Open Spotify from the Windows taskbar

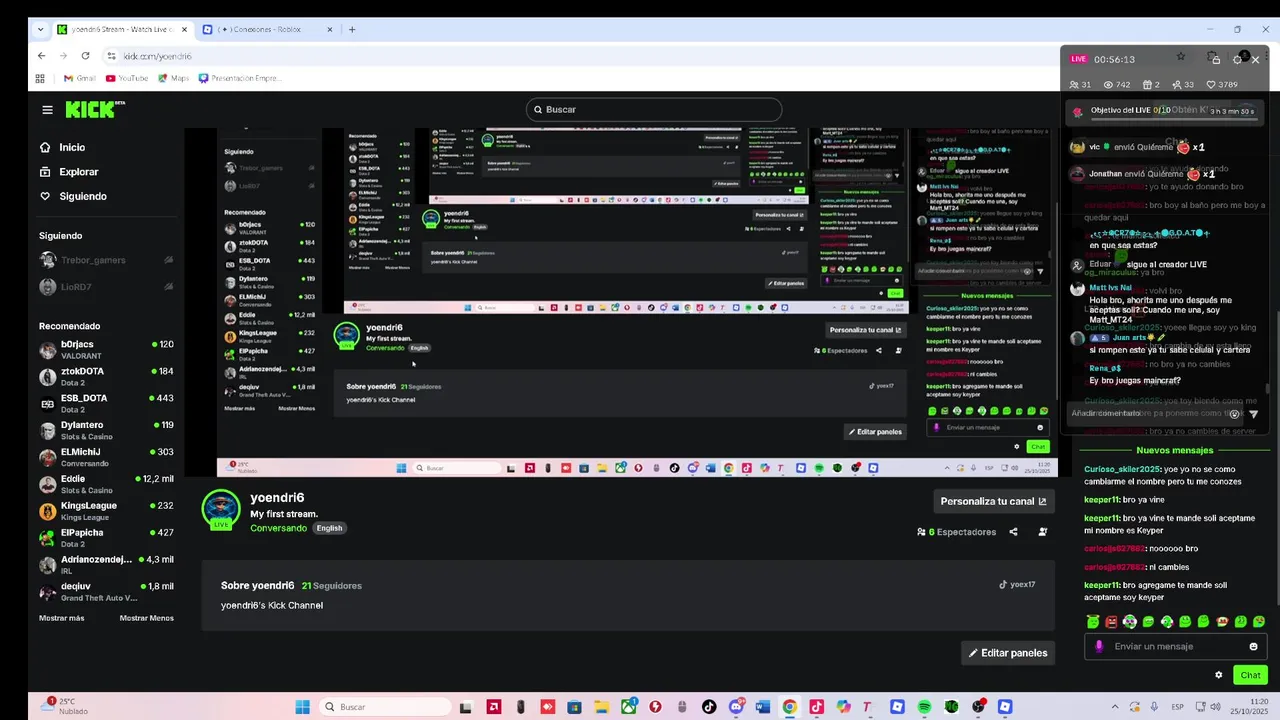[x=924, y=707]
